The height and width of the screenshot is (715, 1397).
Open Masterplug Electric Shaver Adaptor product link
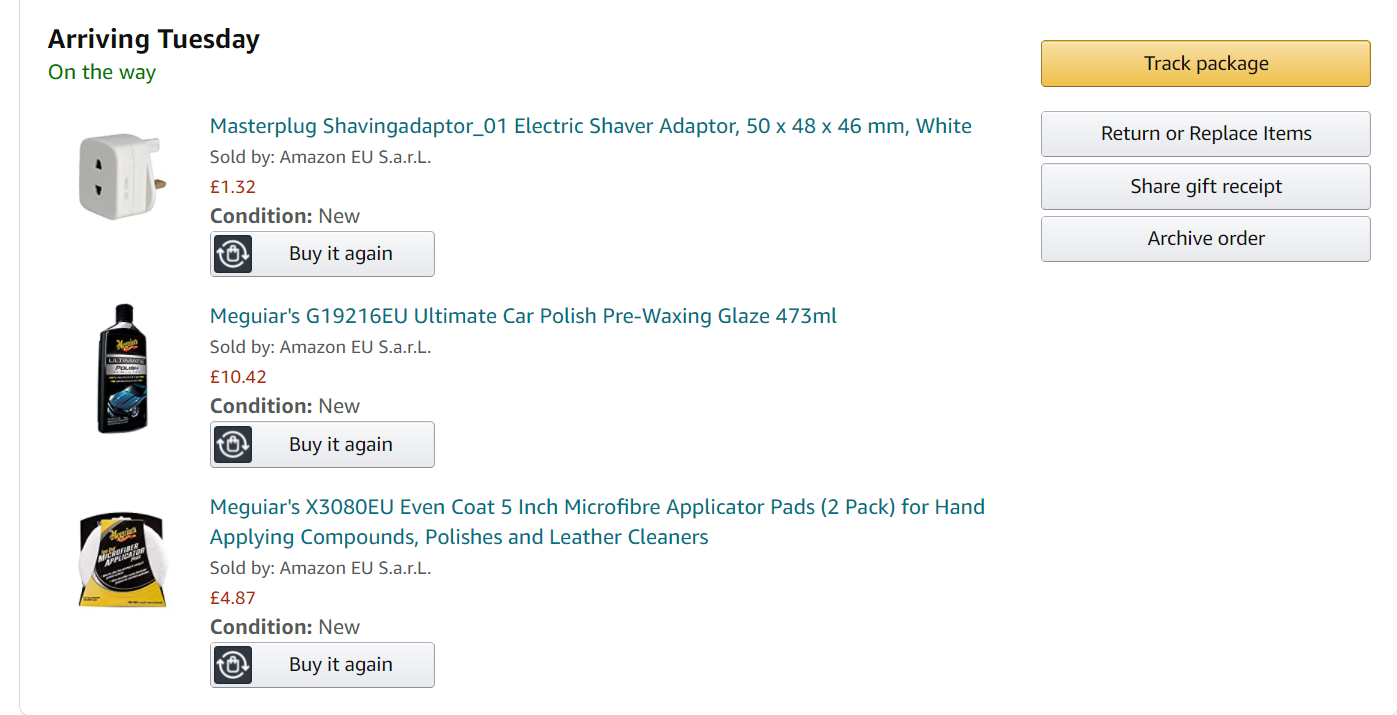coord(590,126)
